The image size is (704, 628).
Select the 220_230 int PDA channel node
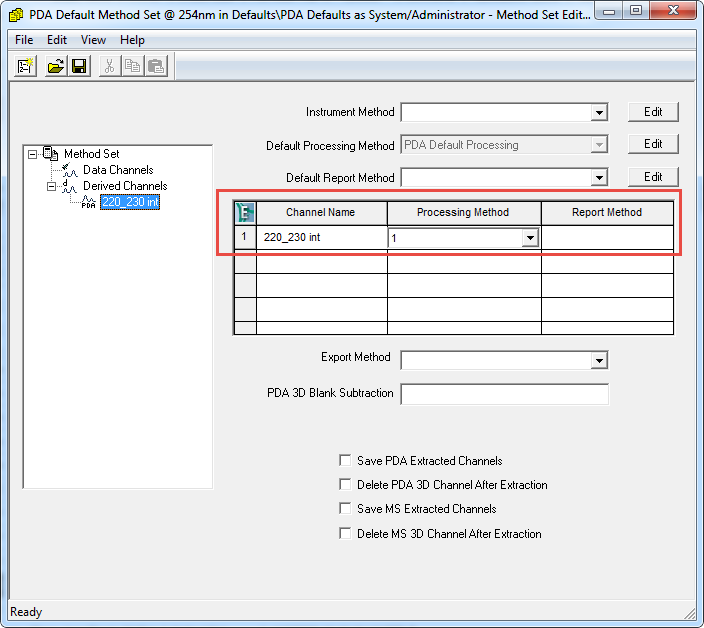tap(130, 202)
